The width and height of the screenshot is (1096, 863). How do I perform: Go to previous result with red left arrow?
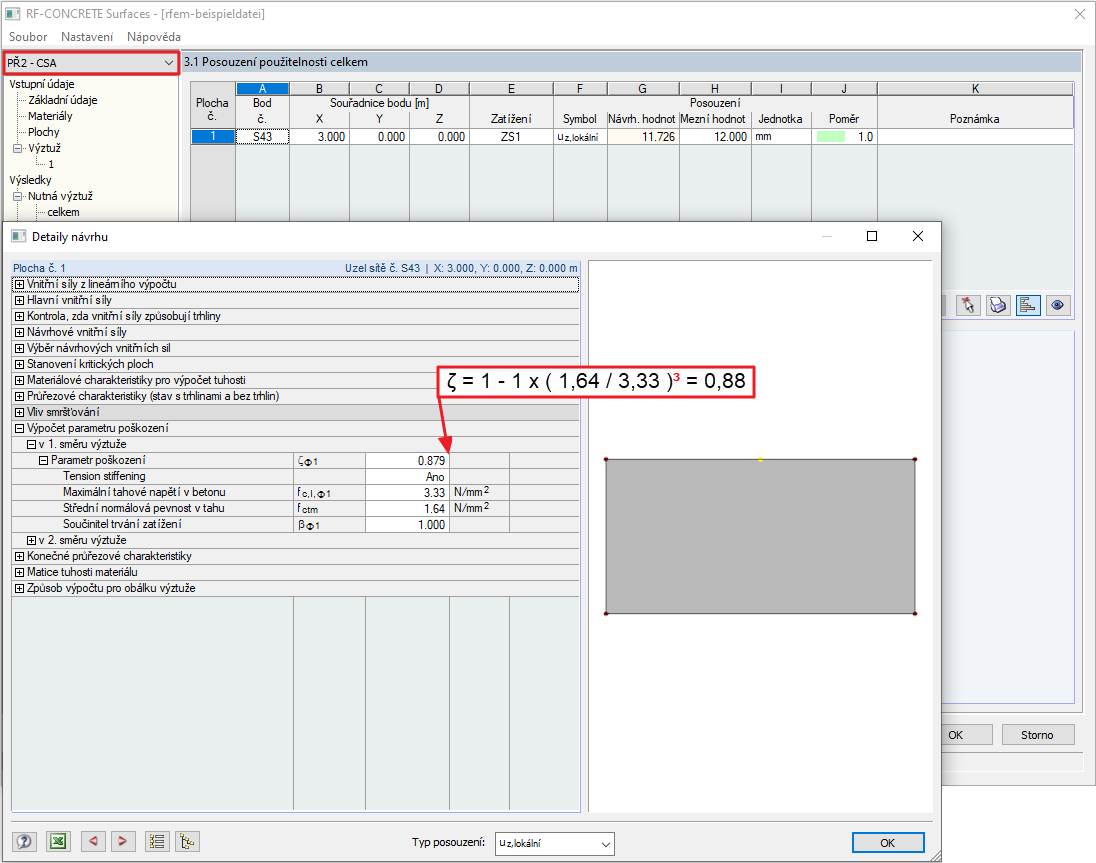93,841
